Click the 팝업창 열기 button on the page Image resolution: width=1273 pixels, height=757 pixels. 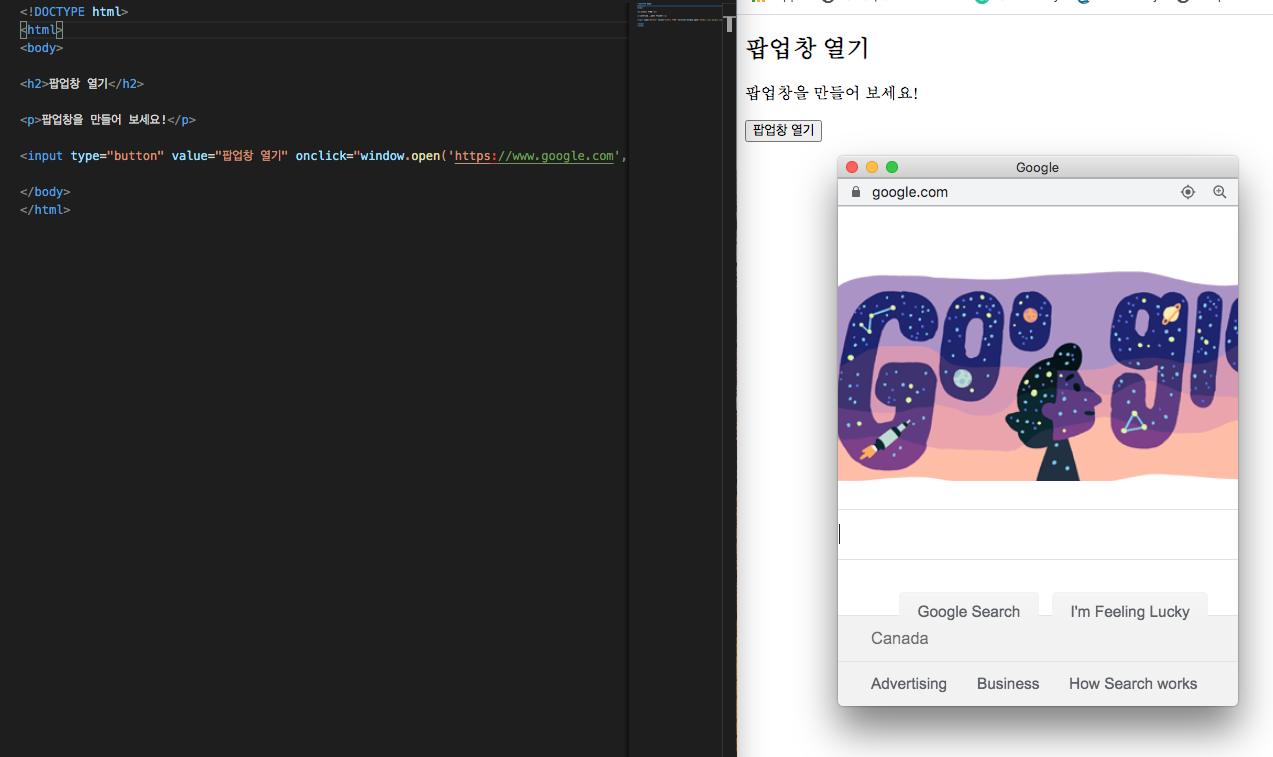[783, 130]
